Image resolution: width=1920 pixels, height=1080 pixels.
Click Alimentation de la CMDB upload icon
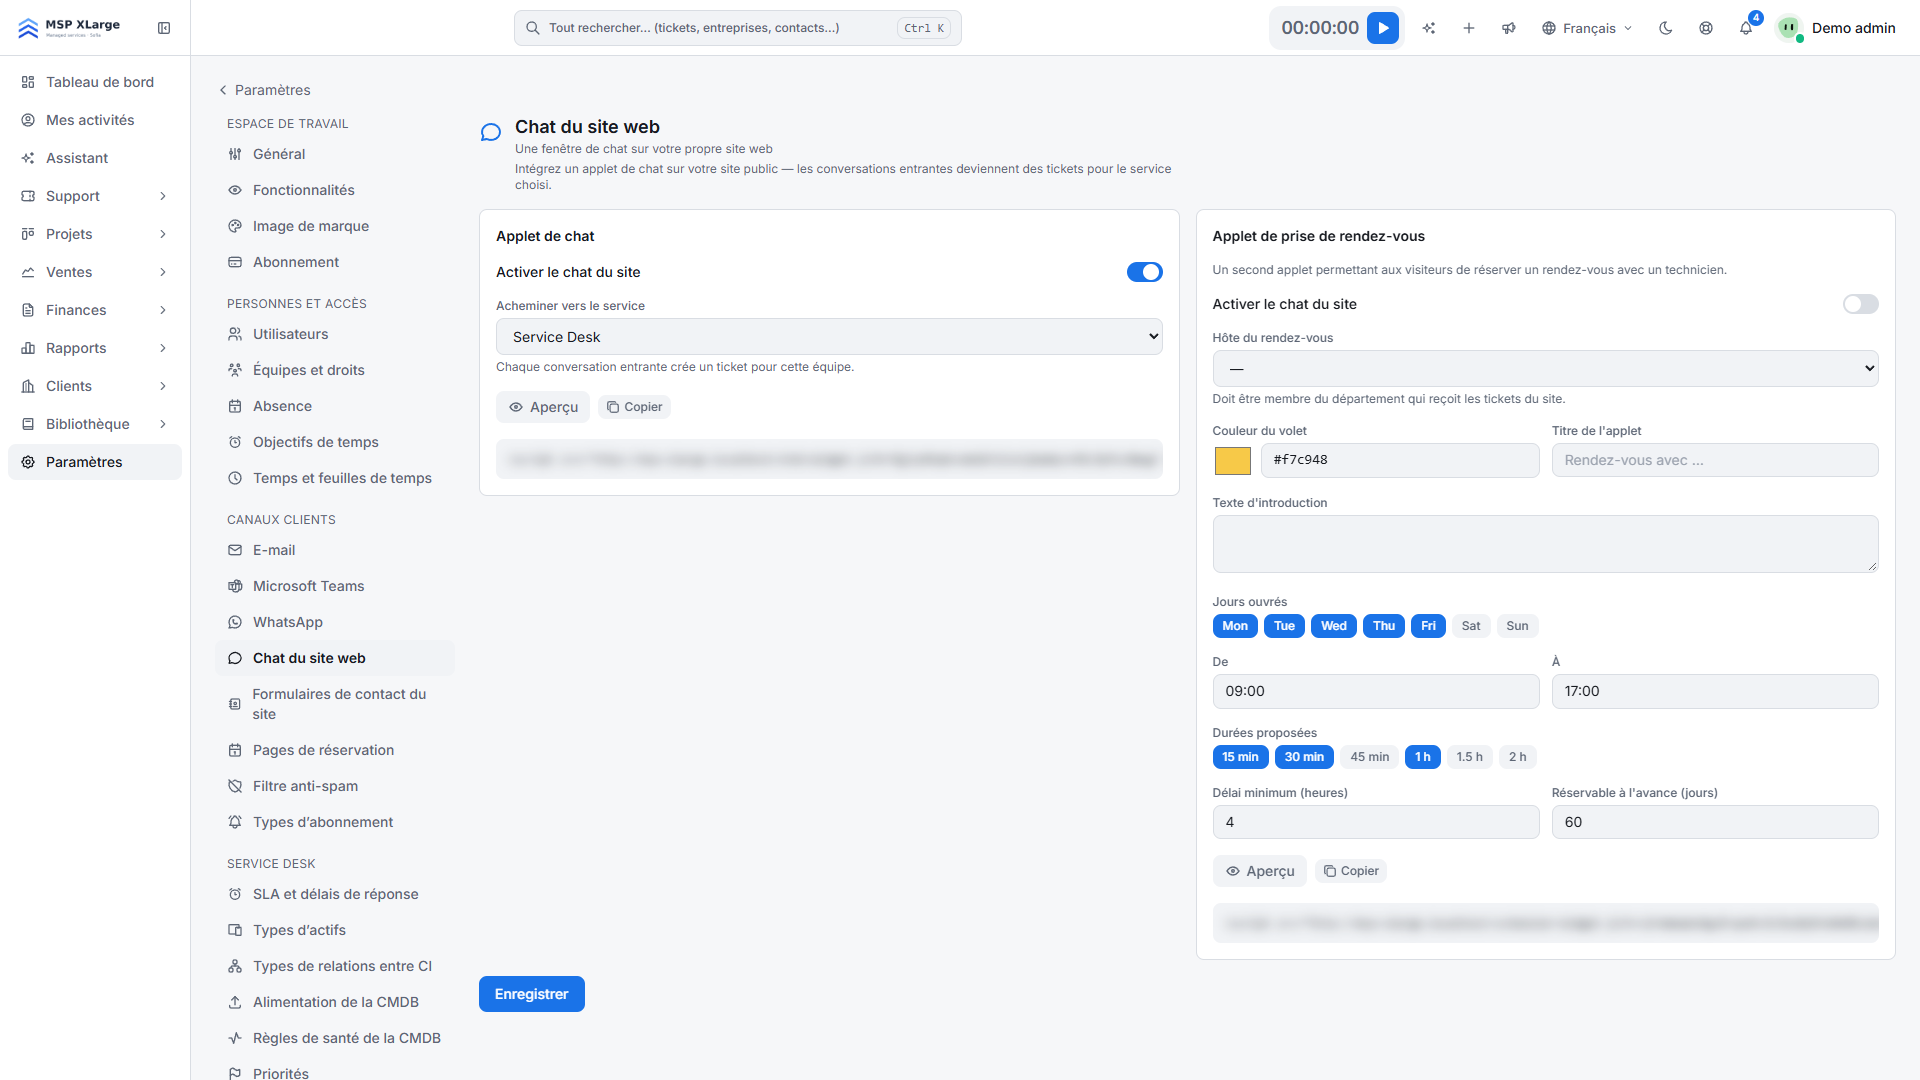coord(235,1002)
